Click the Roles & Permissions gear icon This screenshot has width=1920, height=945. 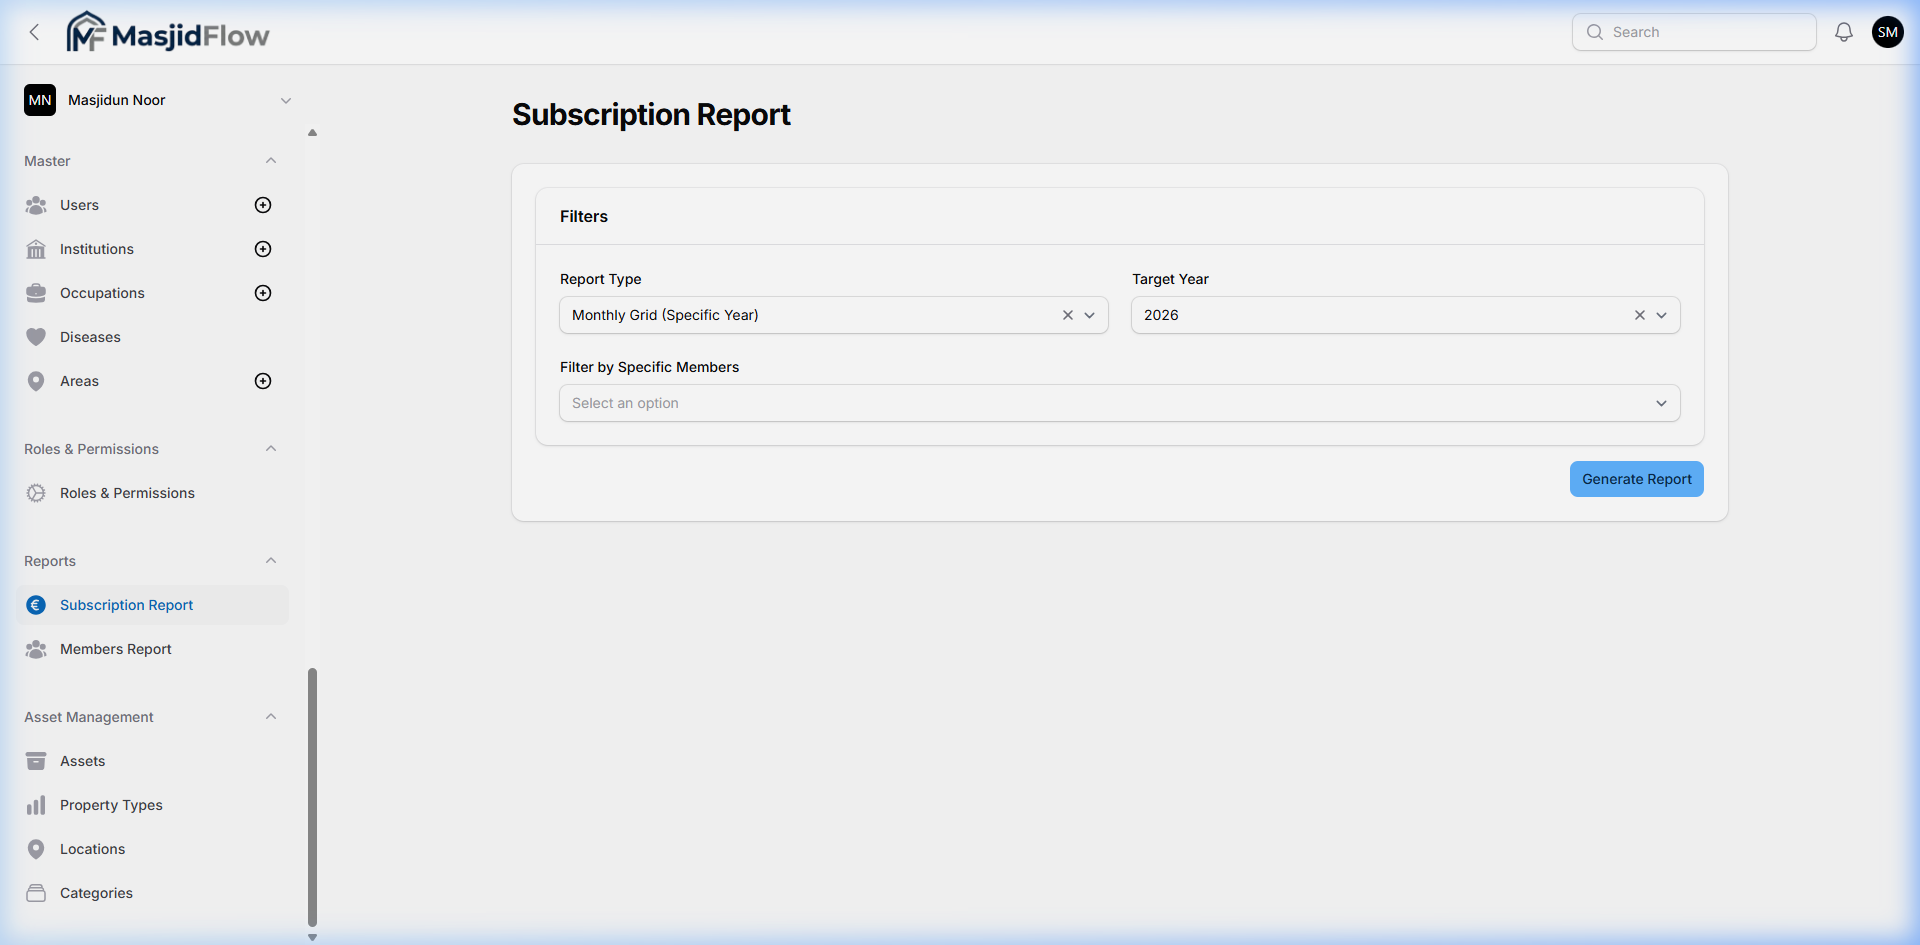pos(36,492)
